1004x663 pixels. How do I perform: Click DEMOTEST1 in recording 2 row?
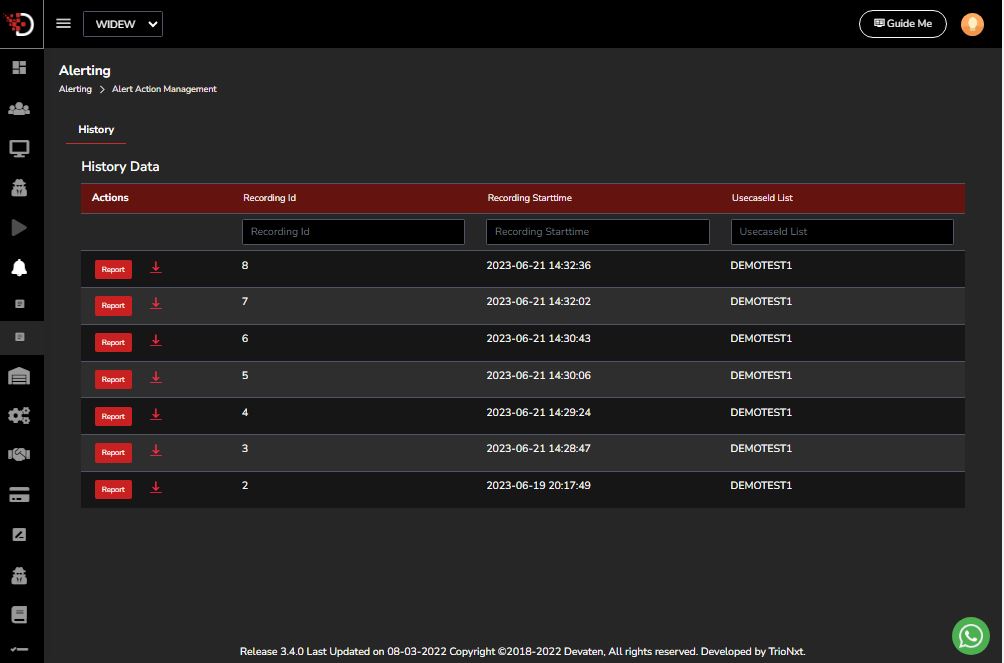pos(761,486)
